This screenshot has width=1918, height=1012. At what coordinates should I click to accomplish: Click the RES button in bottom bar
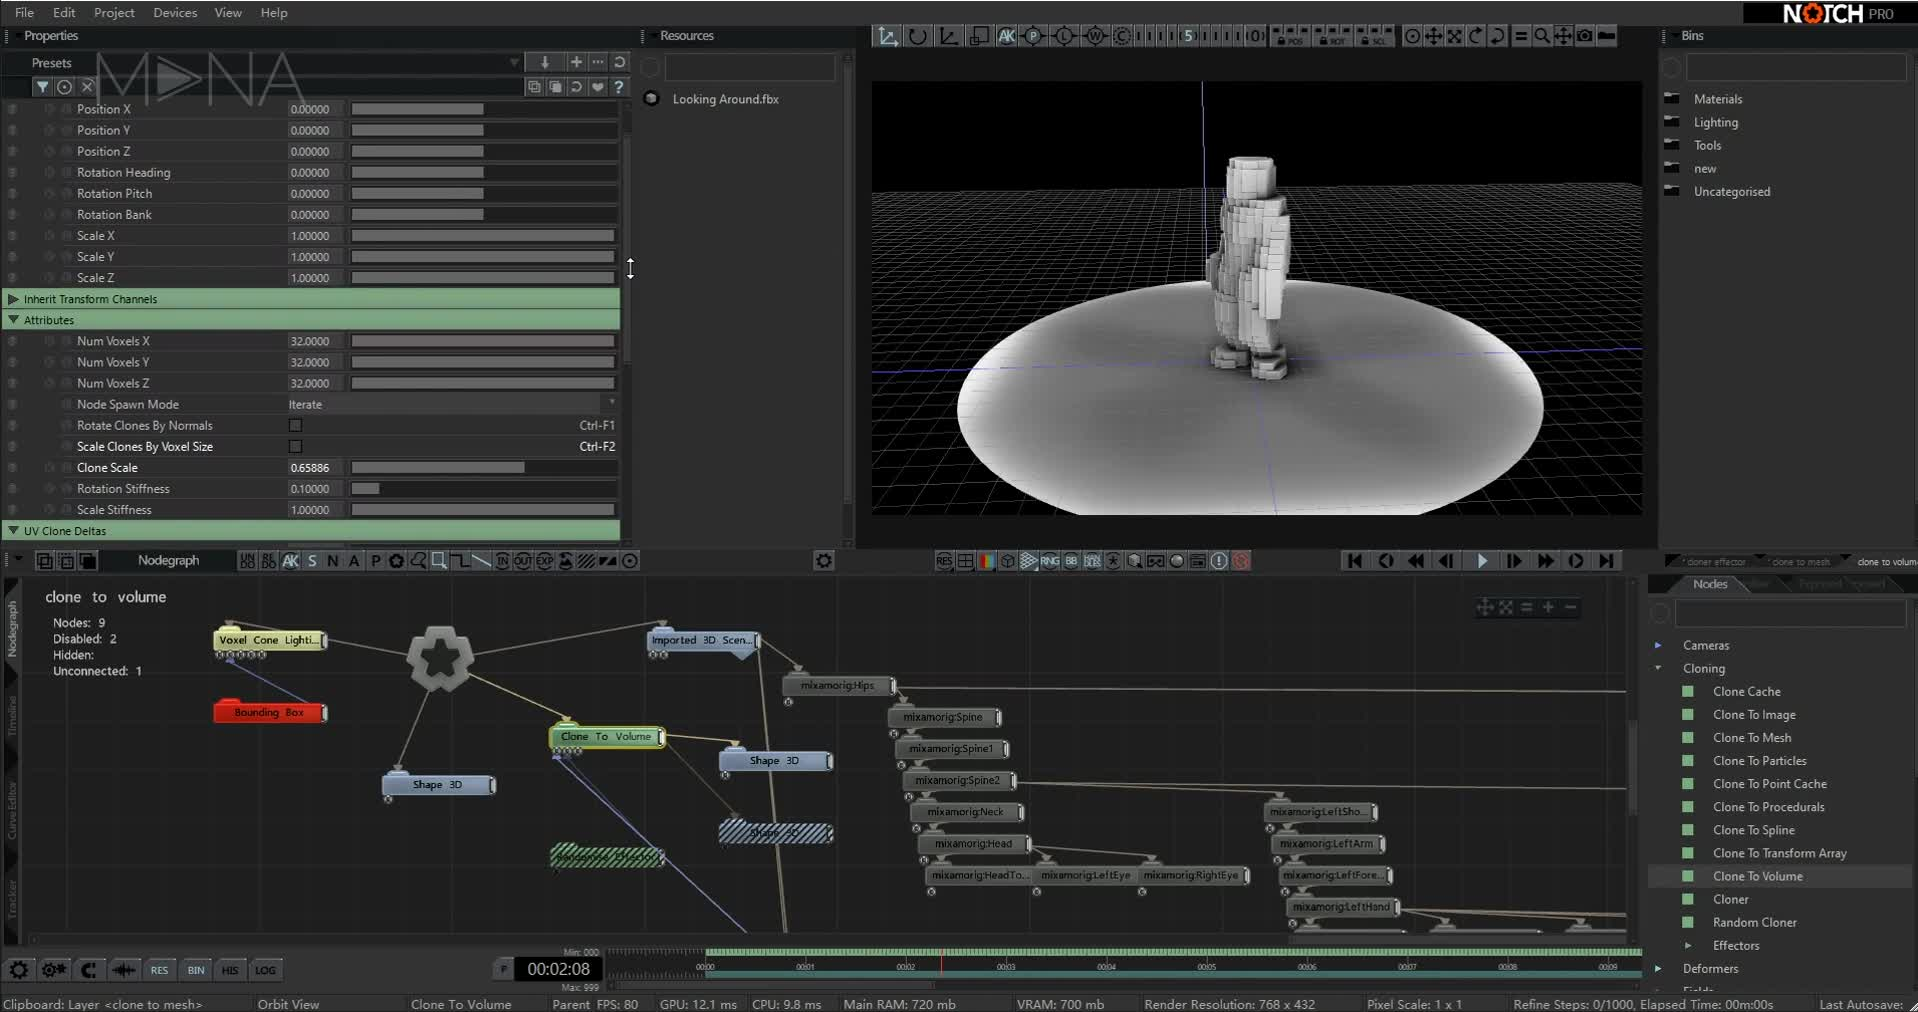coord(159,970)
